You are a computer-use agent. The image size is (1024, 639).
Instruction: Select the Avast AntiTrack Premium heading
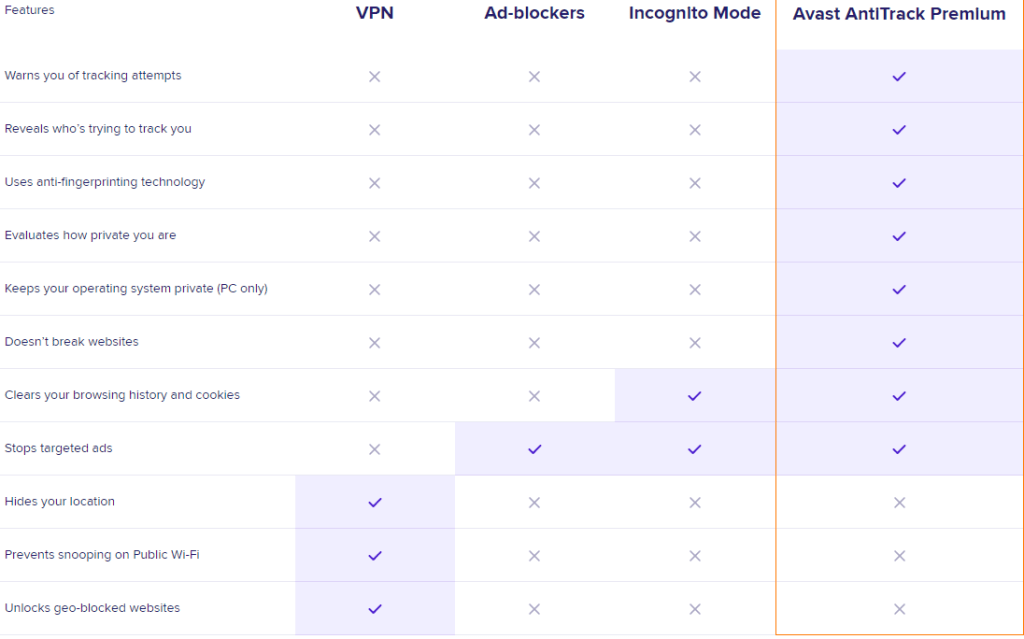point(899,14)
